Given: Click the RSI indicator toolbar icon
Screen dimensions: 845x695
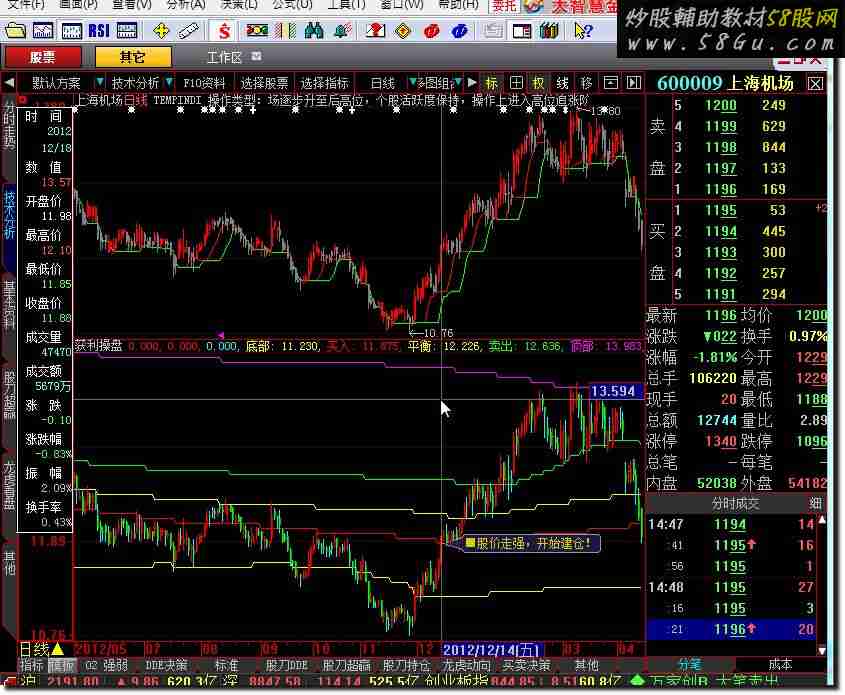Looking at the screenshot, I should [99, 31].
